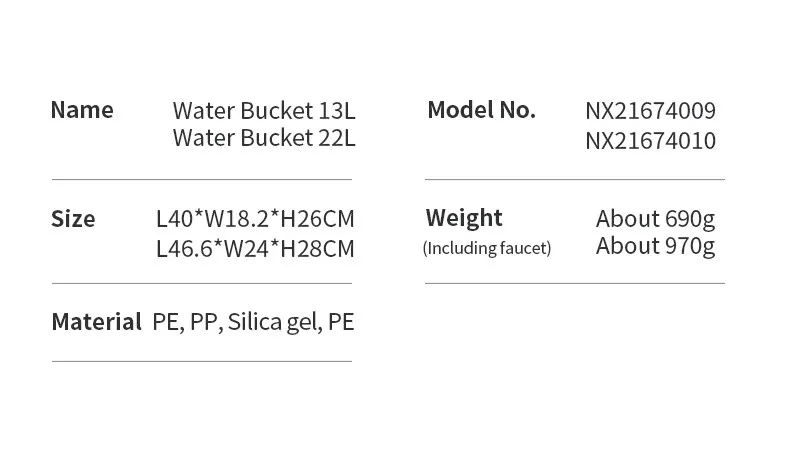Click the "Name" heading label
This screenshot has width=790, height=459.
pos(82,110)
